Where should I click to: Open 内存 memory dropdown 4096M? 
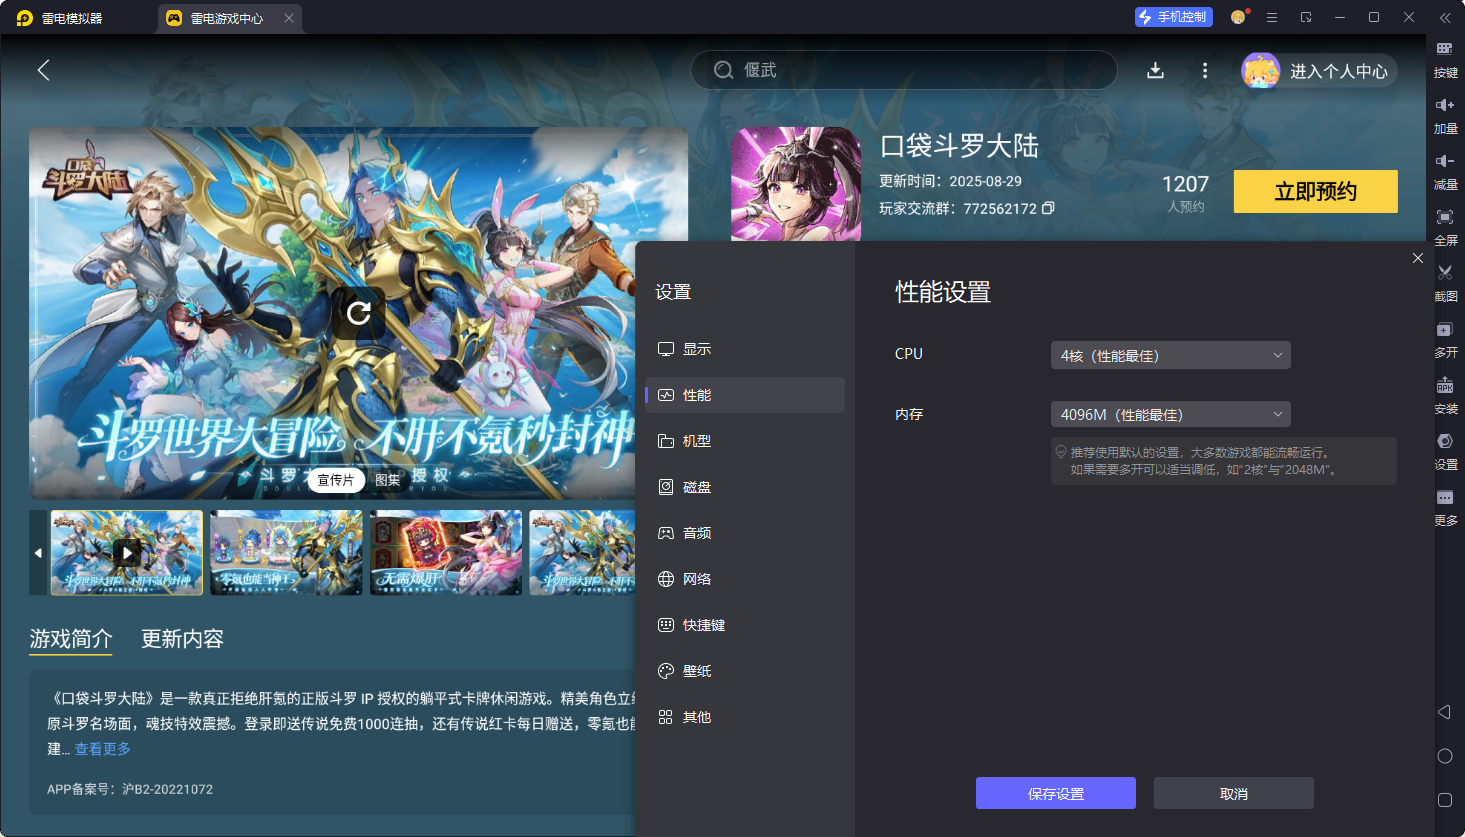[x=1170, y=414]
